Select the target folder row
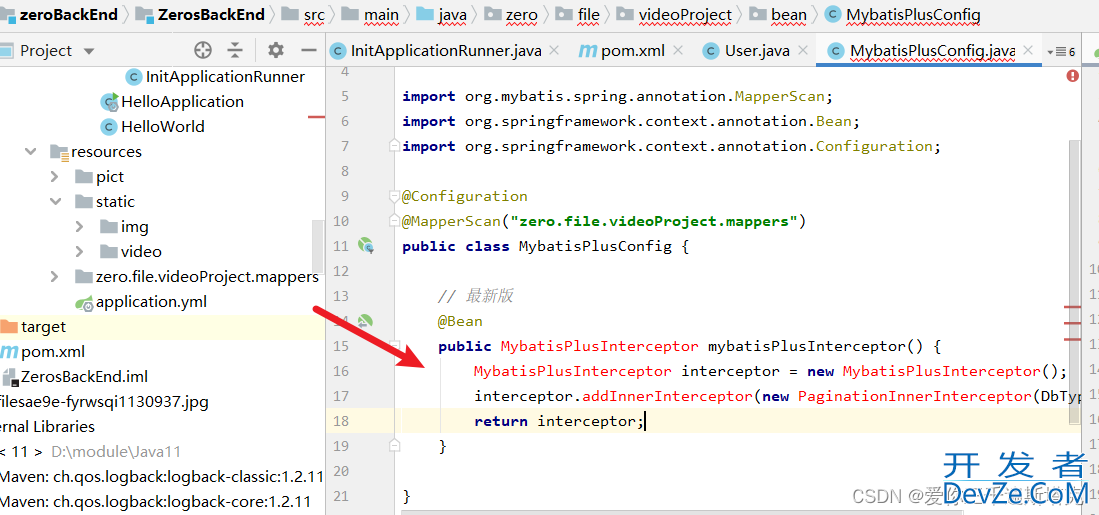The height and width of the screenshot is (515, 1099). [163, 327]
